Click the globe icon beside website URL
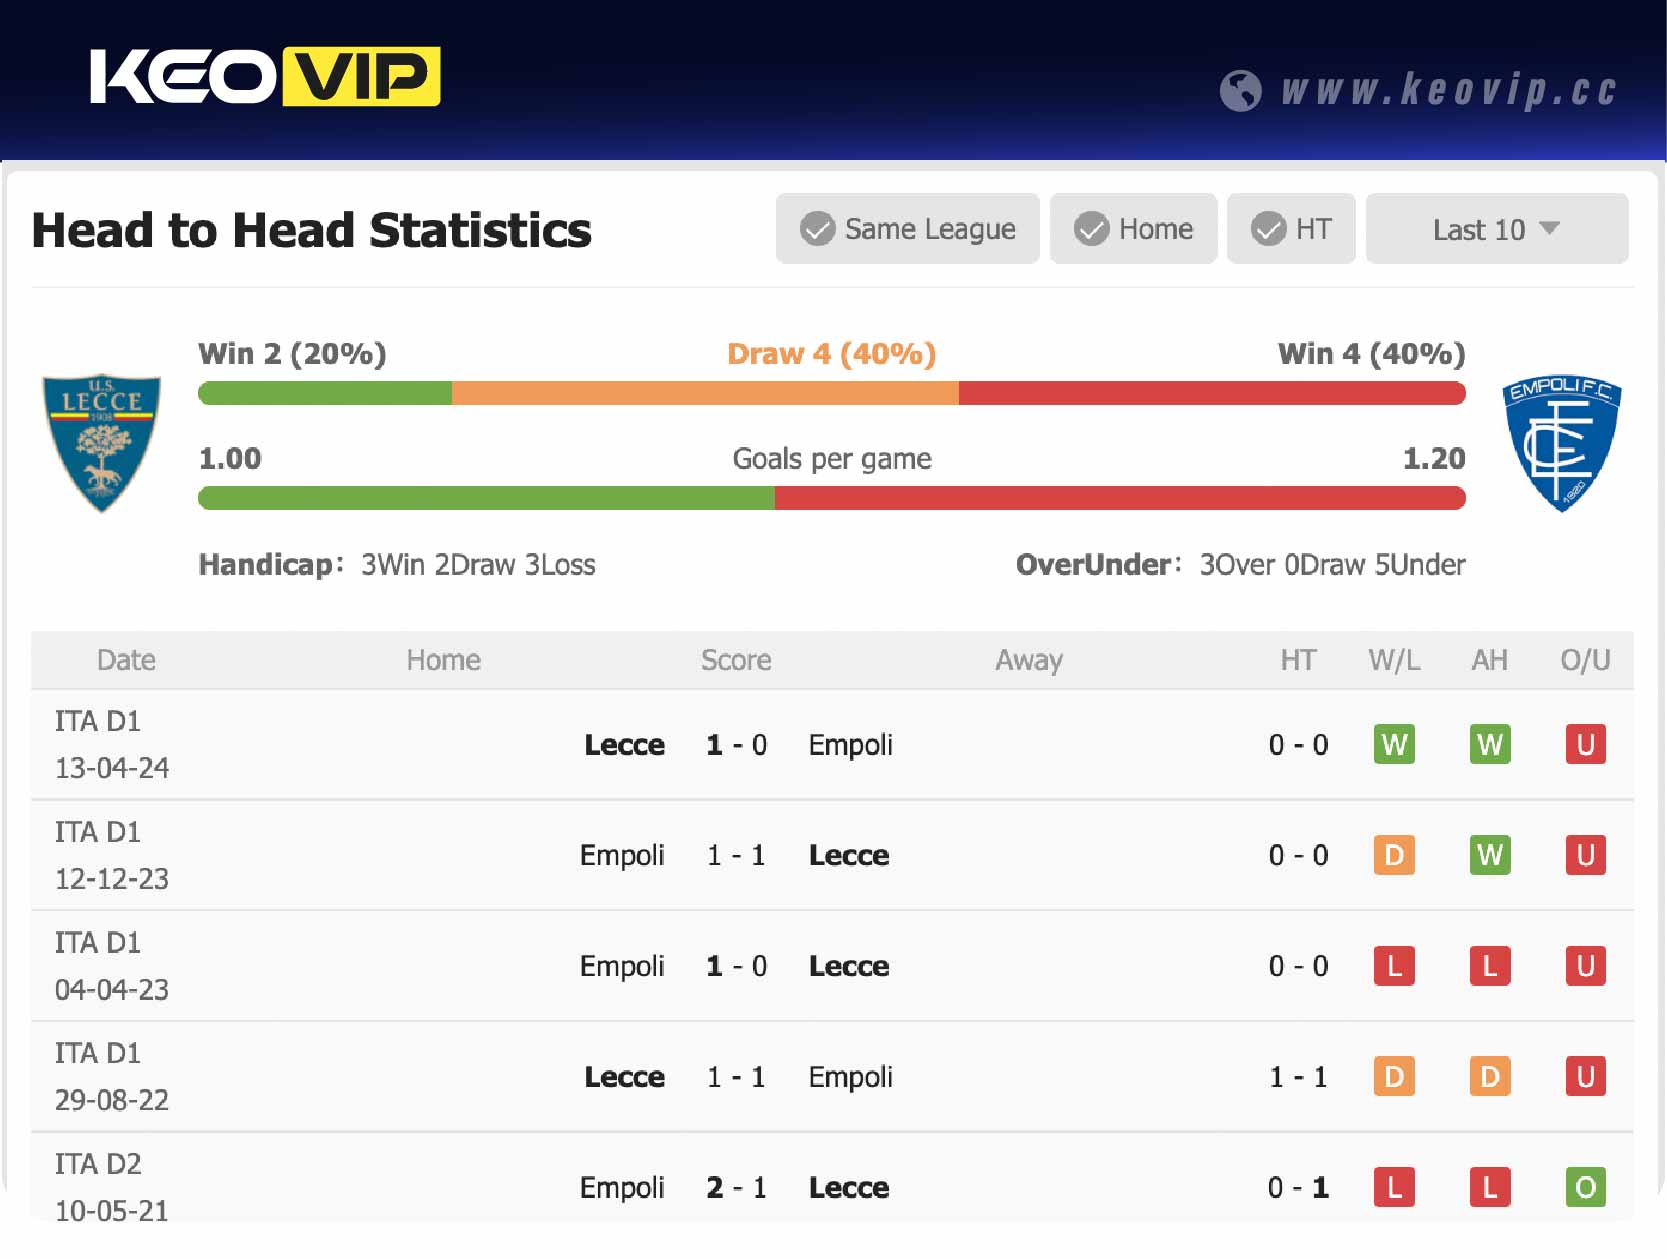Screen dimensions: 1667x1259 click(1240, 91)
